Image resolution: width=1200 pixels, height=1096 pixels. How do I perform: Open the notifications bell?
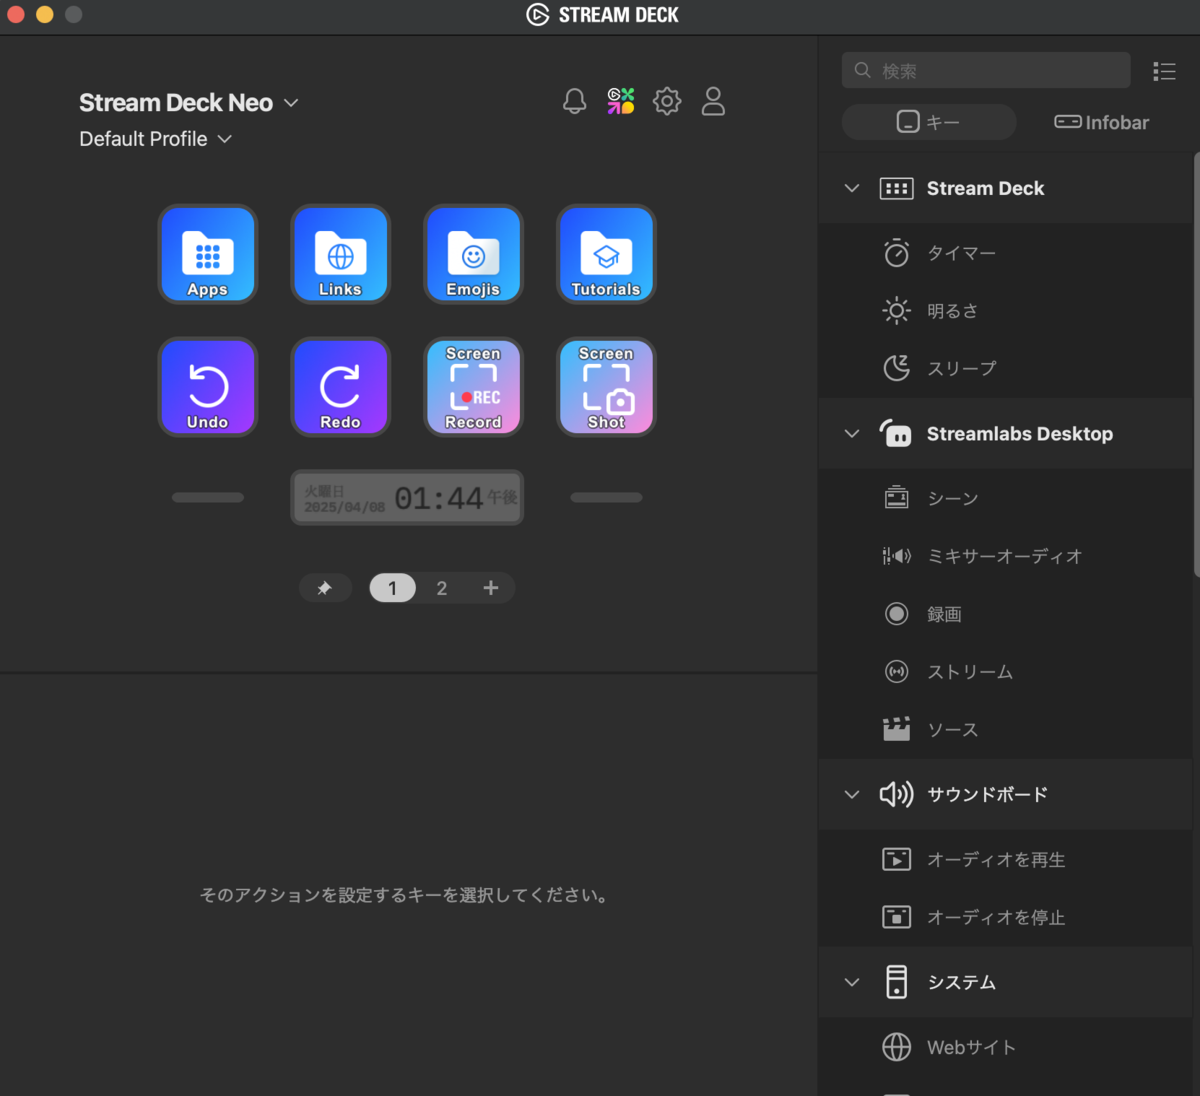coord(574,101)
